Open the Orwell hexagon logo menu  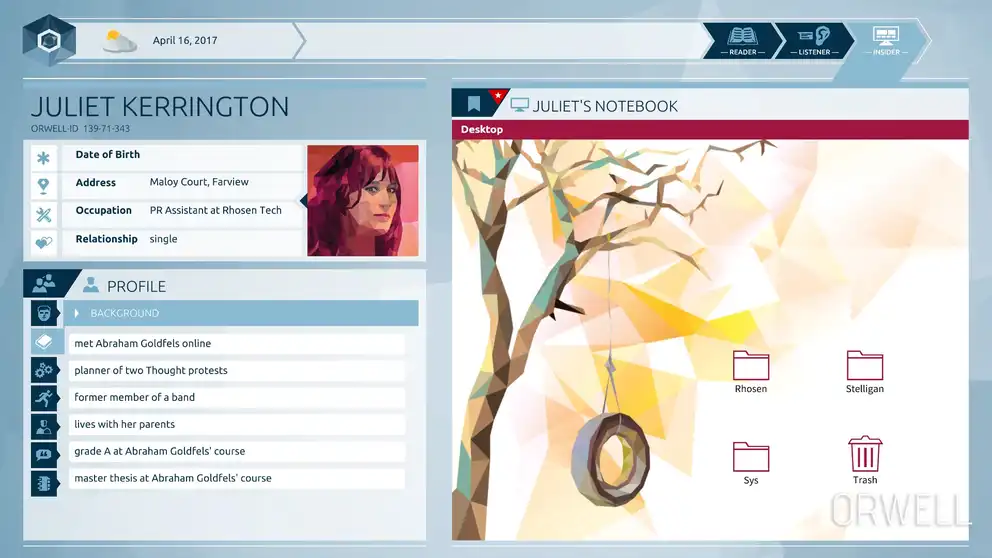pyautogui.click(x=48, y=41)
